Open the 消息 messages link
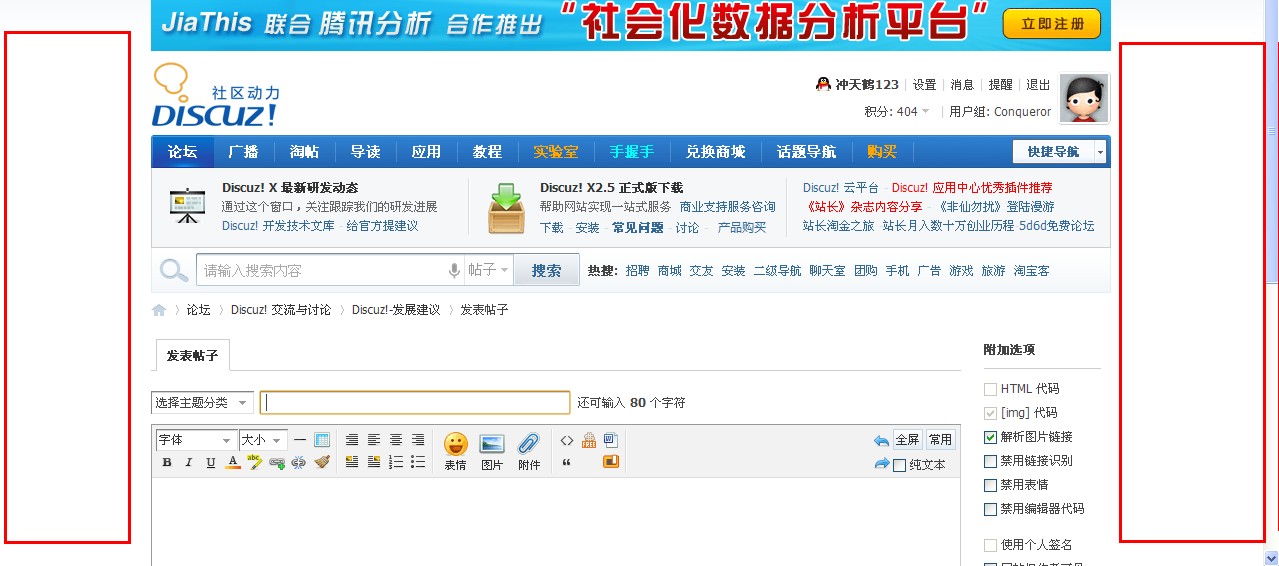 (962, 85)
